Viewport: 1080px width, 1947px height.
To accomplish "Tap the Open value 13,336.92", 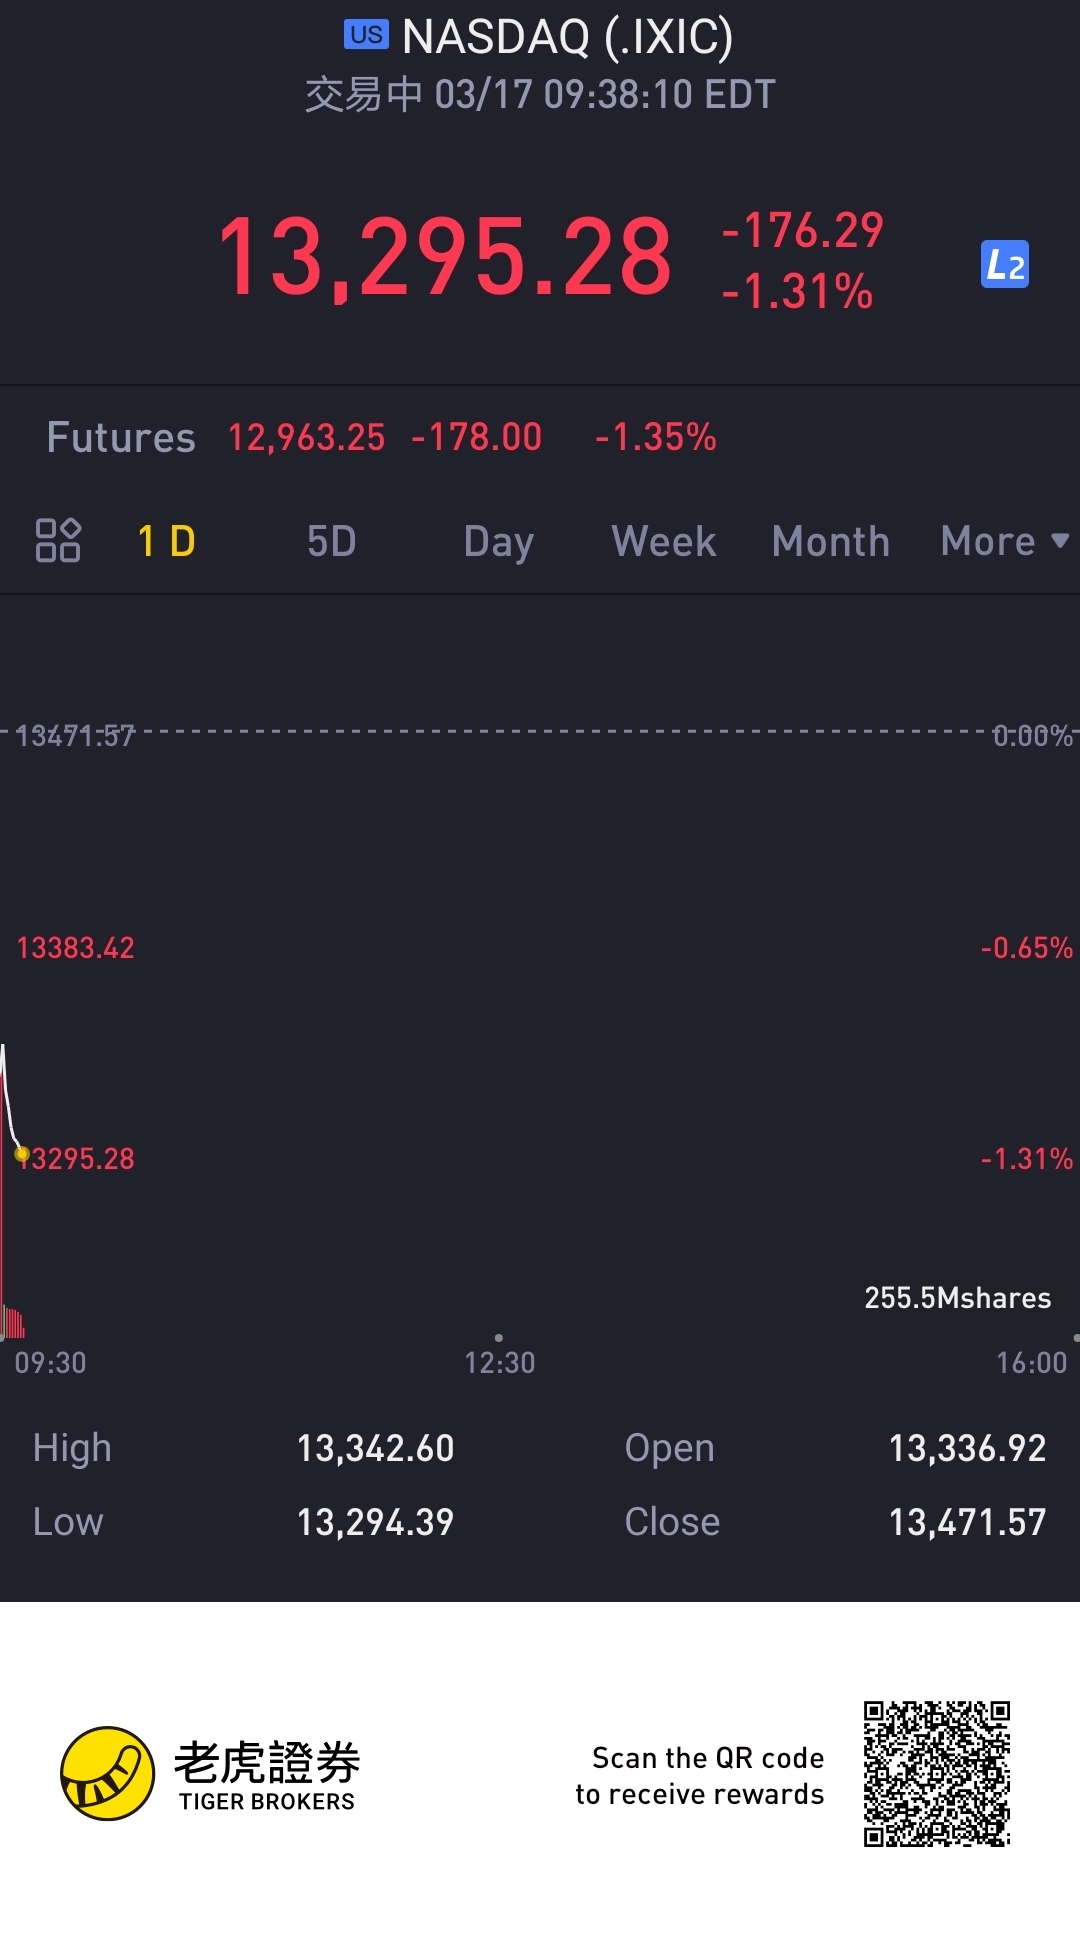I will [967, 1448].
